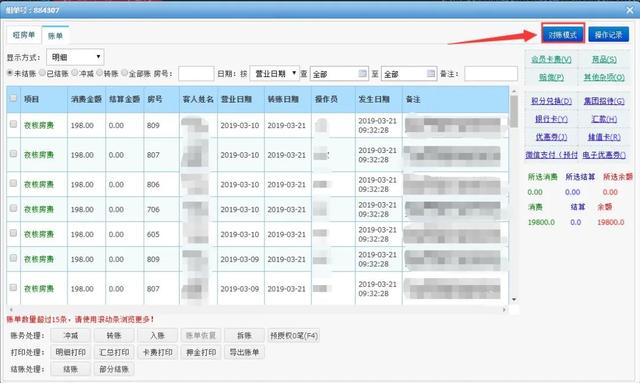Click the 卡费打印 button
The image size is (640, 383).
click(157, 352)
